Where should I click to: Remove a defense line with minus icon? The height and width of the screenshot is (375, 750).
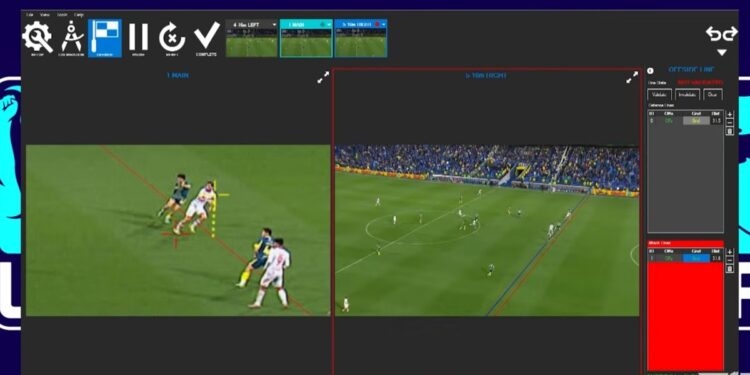(x=729, y=123)
